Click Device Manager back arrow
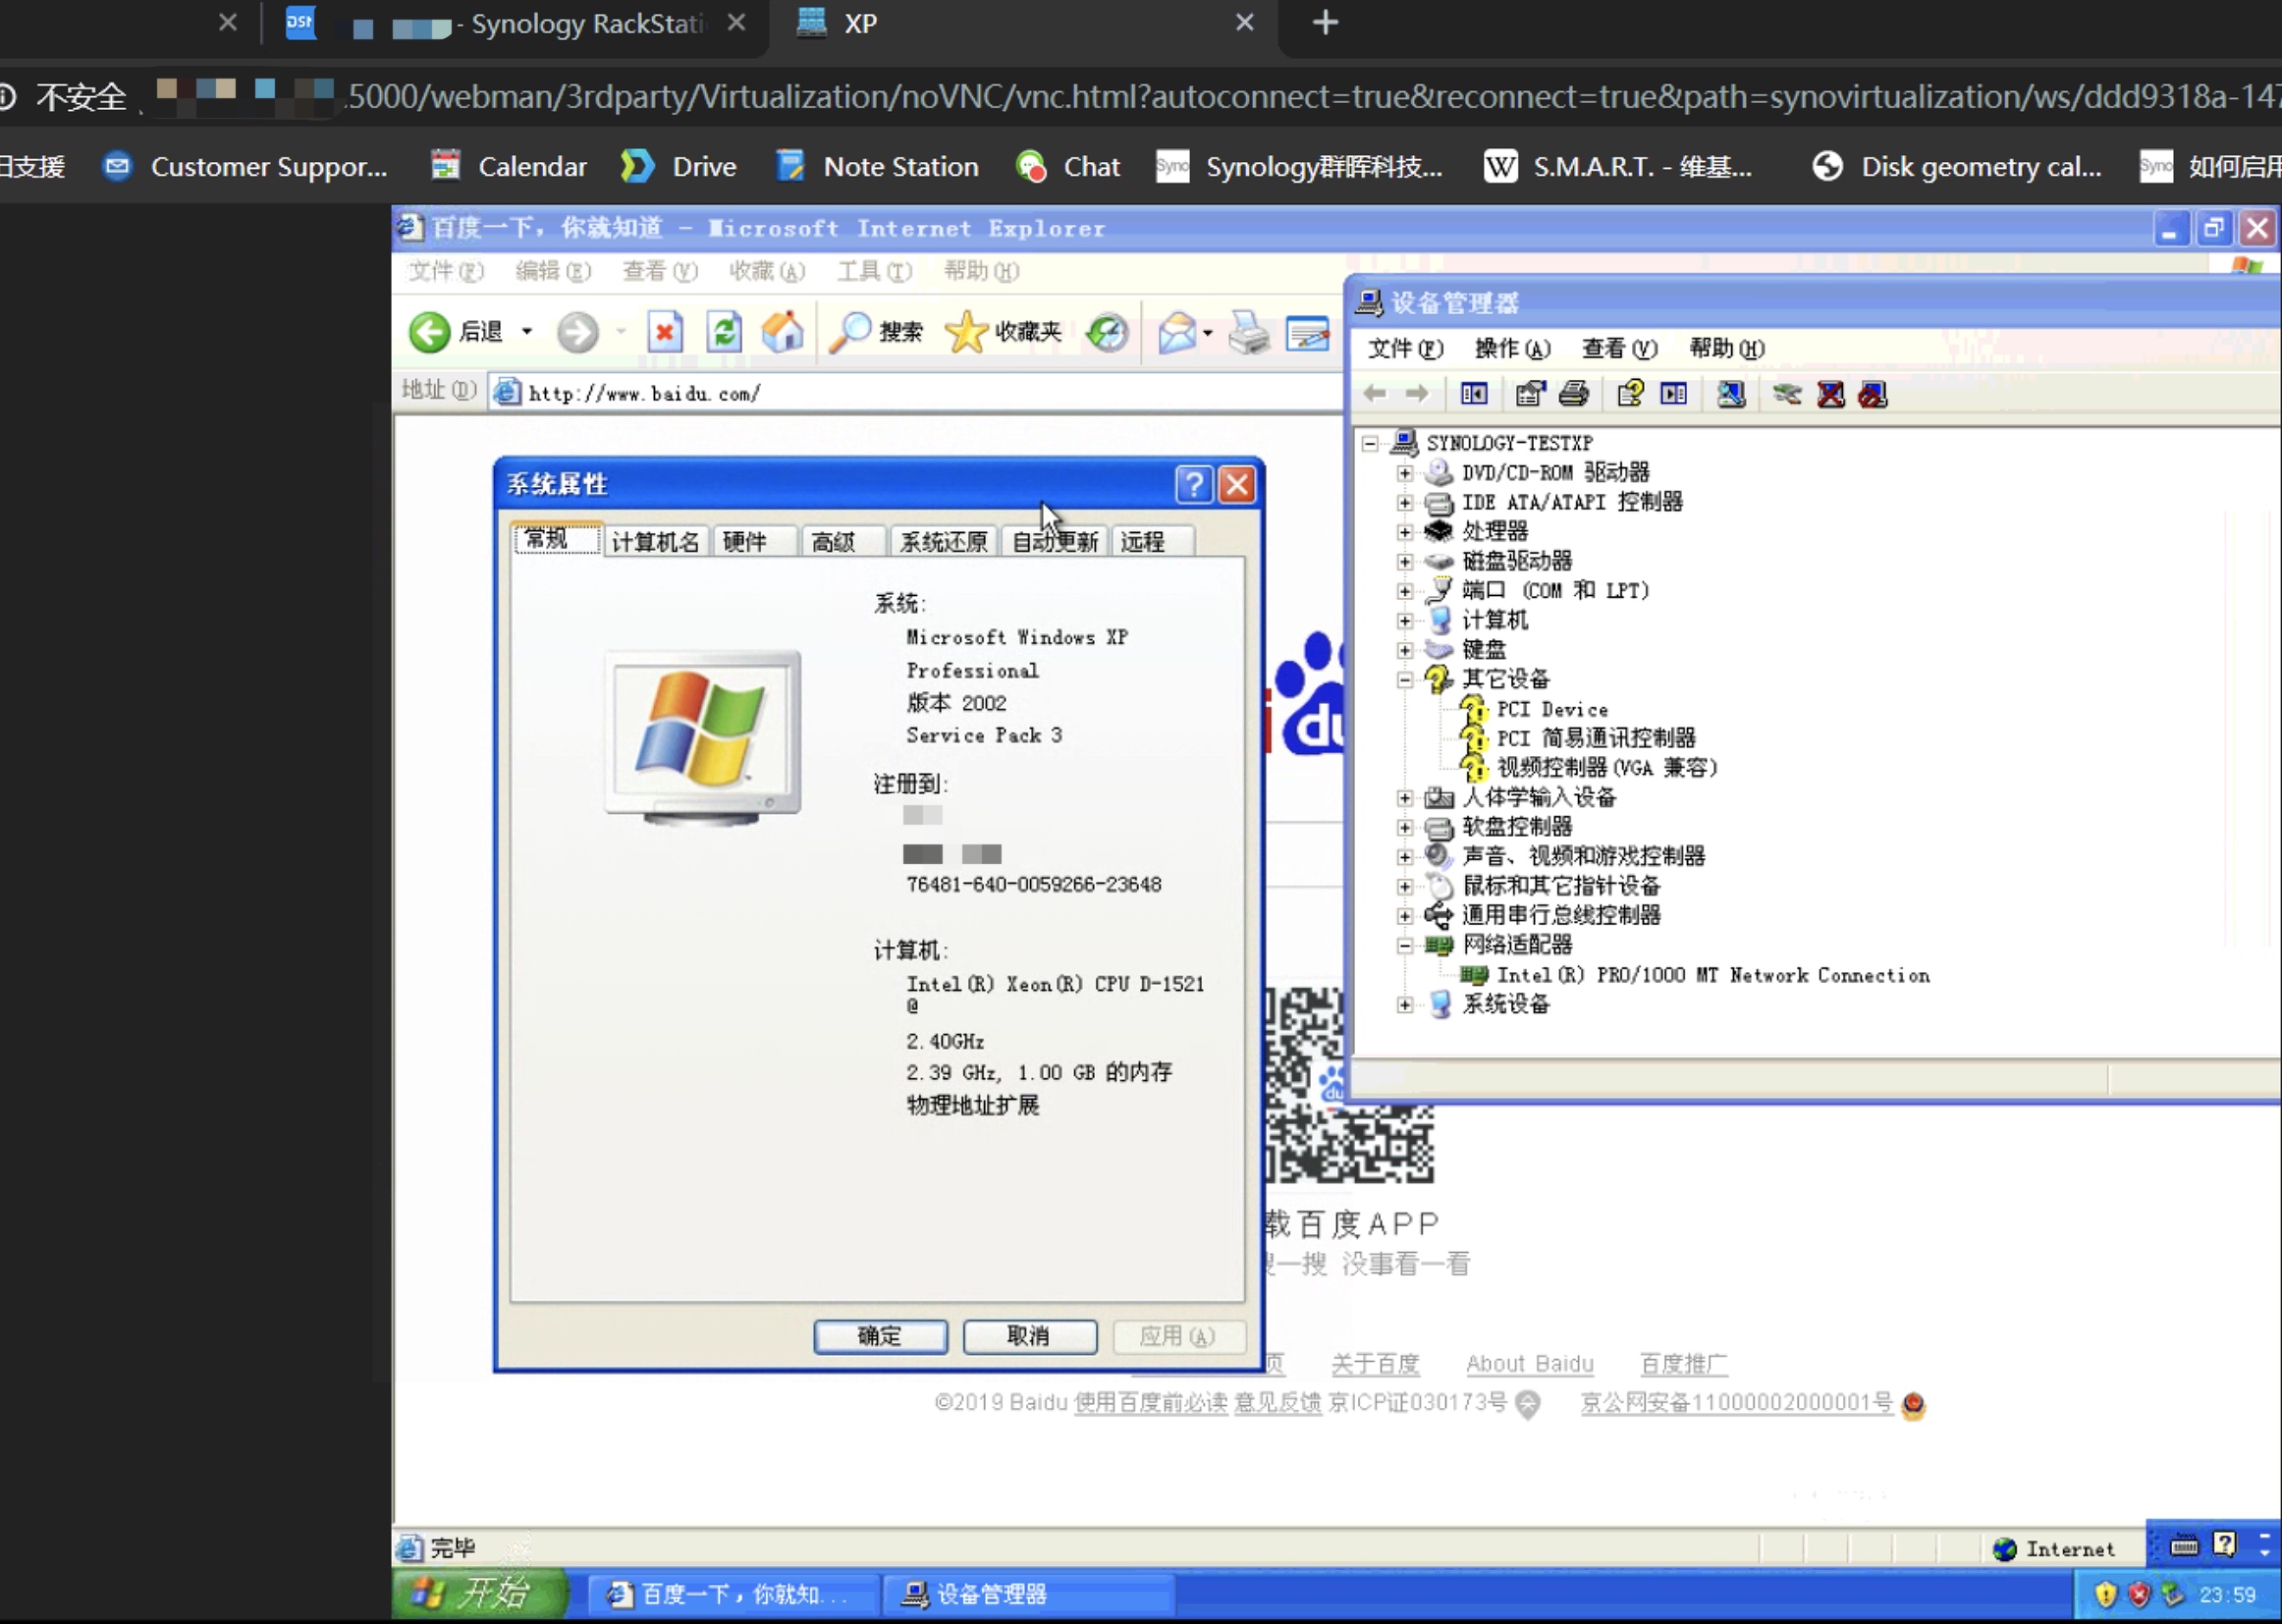 click(x=1375, y=394)
